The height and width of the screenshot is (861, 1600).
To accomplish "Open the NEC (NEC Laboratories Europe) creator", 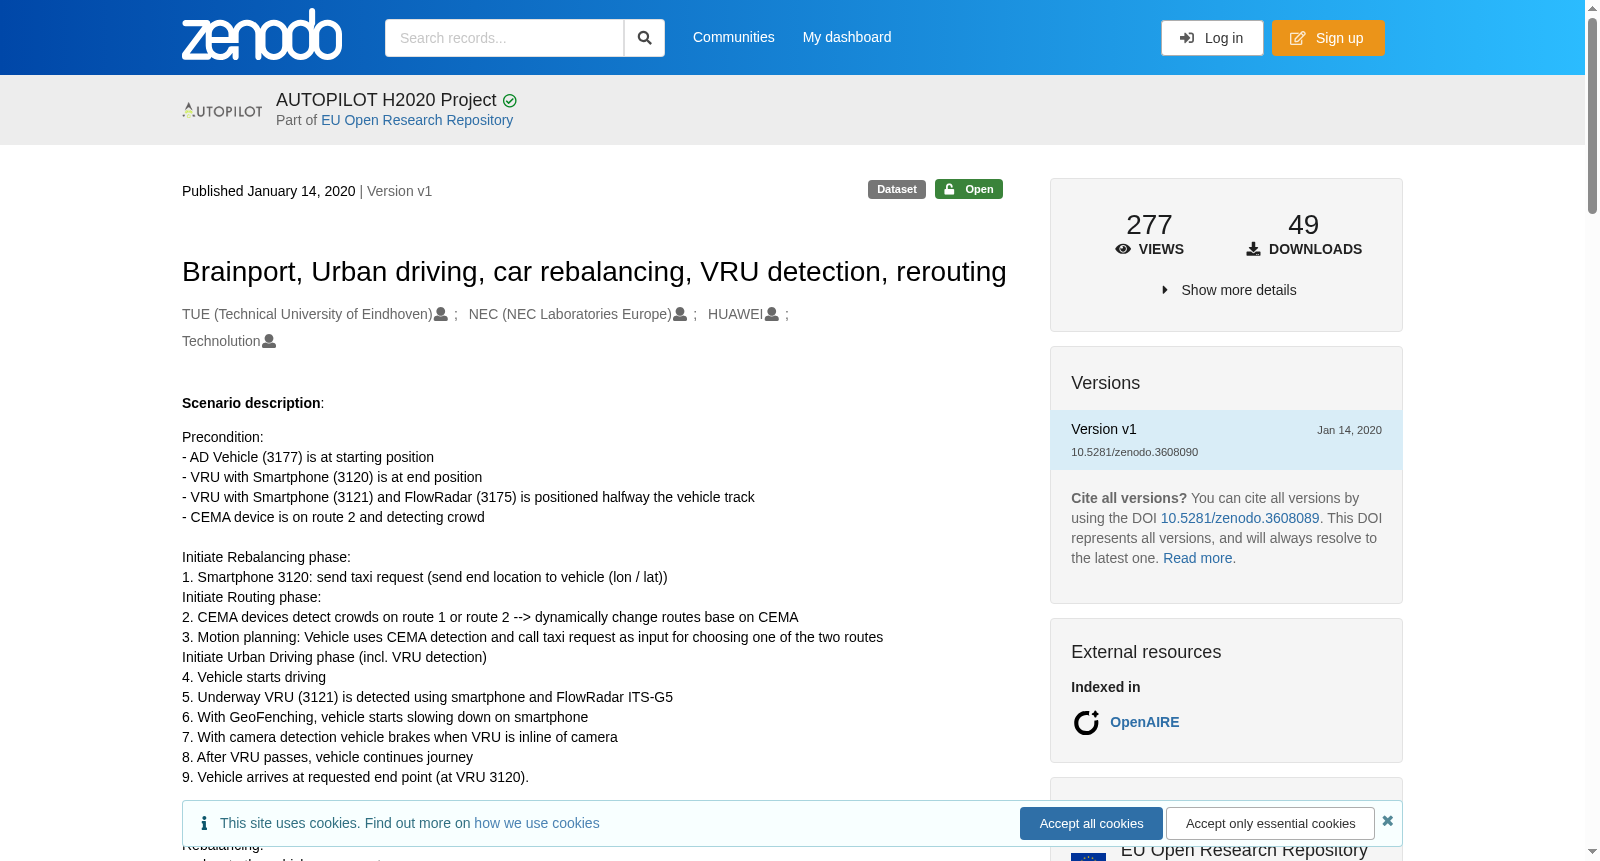I will coord(570,314).
